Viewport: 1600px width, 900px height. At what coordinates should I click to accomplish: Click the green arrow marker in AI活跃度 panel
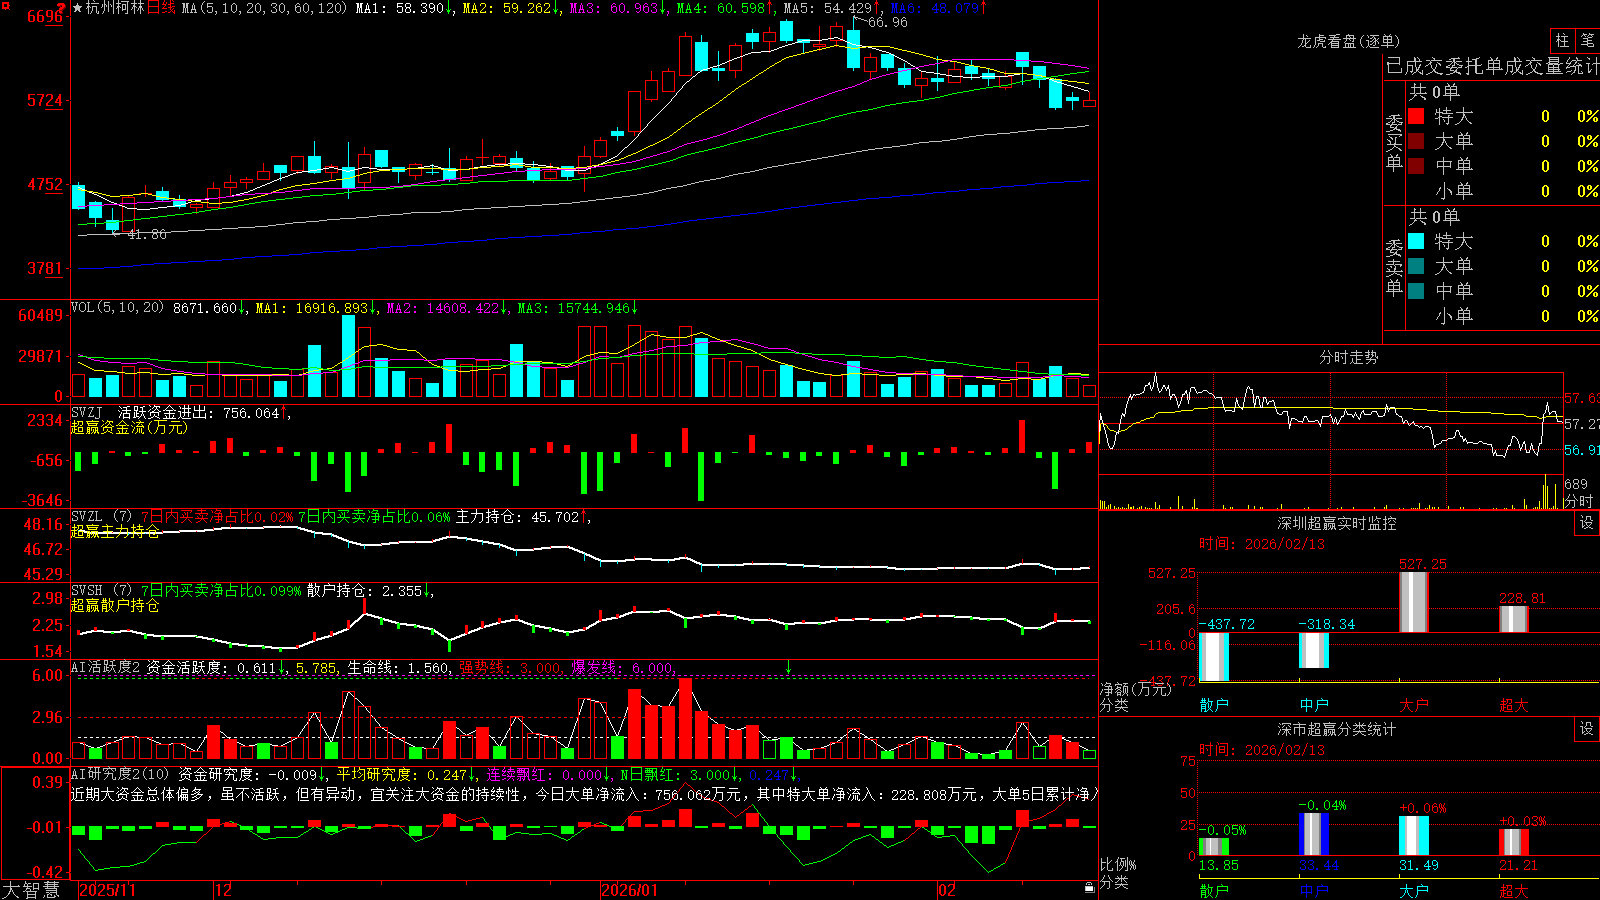[x=788, y=667]
